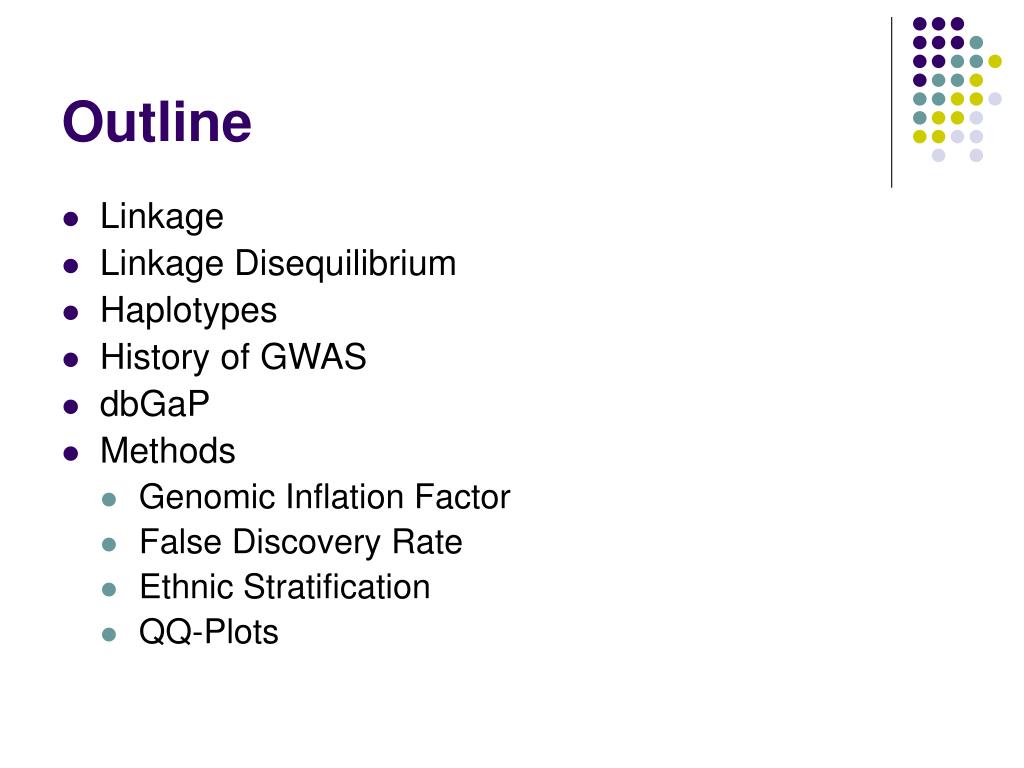Click the History of GWAS text
This screenshot has width=1024, height=768.
coord(232,357)
